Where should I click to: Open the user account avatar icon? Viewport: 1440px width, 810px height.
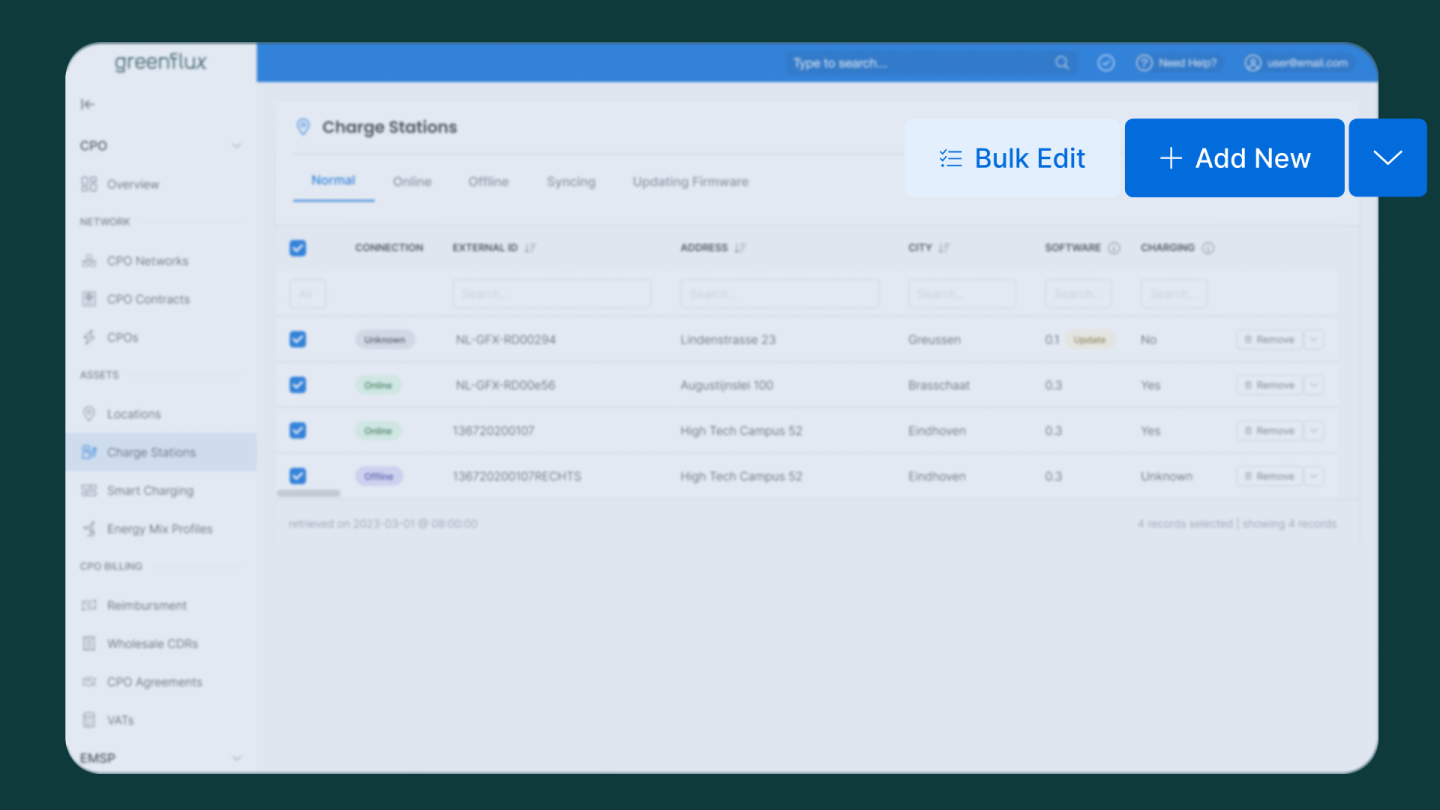(x=1253, y=63)
